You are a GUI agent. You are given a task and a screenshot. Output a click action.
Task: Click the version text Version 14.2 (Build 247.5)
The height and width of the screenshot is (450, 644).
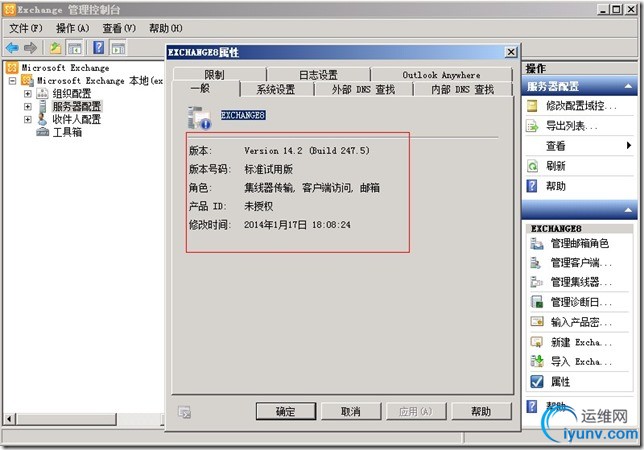pyautogui.click(x=307, y=151)
